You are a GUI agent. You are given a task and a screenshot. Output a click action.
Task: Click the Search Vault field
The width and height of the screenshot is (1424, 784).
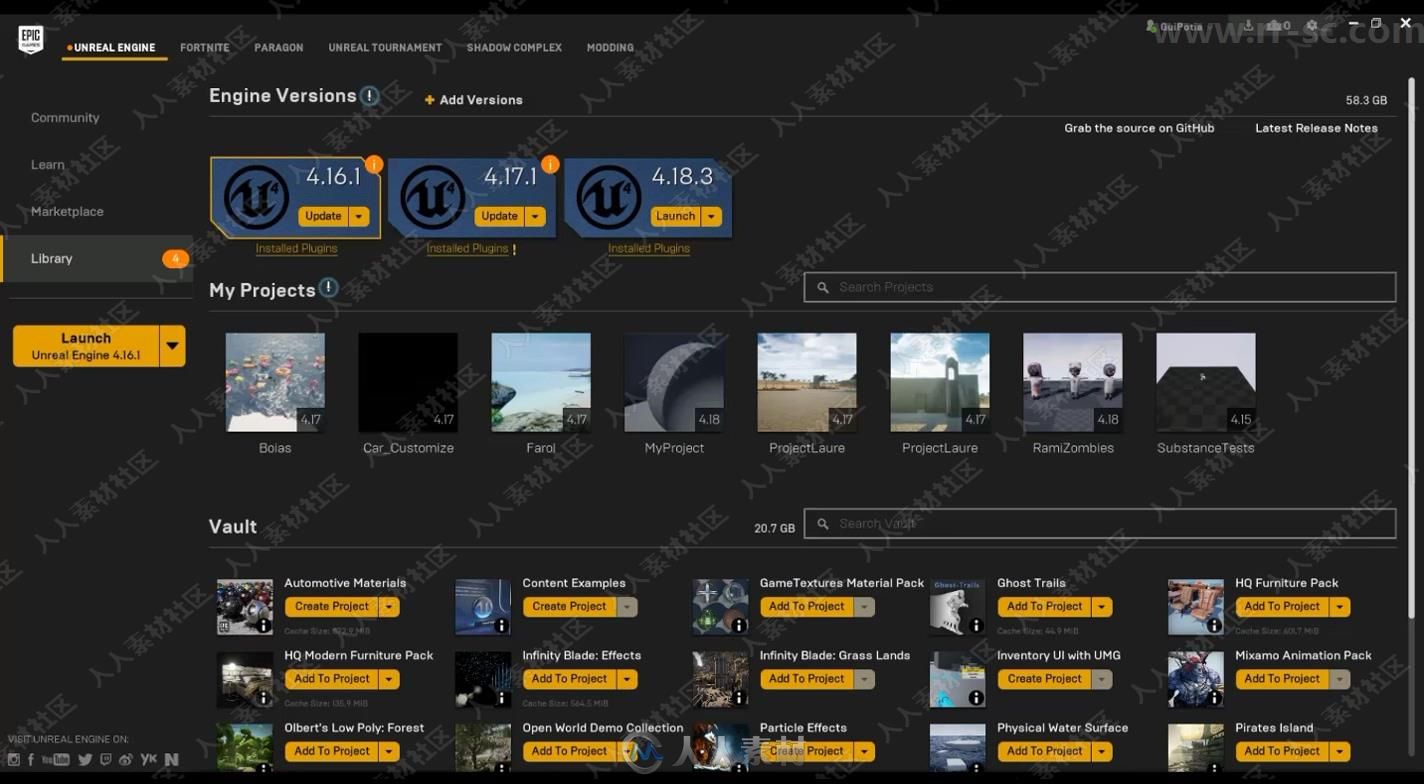tap(1100, 523)
